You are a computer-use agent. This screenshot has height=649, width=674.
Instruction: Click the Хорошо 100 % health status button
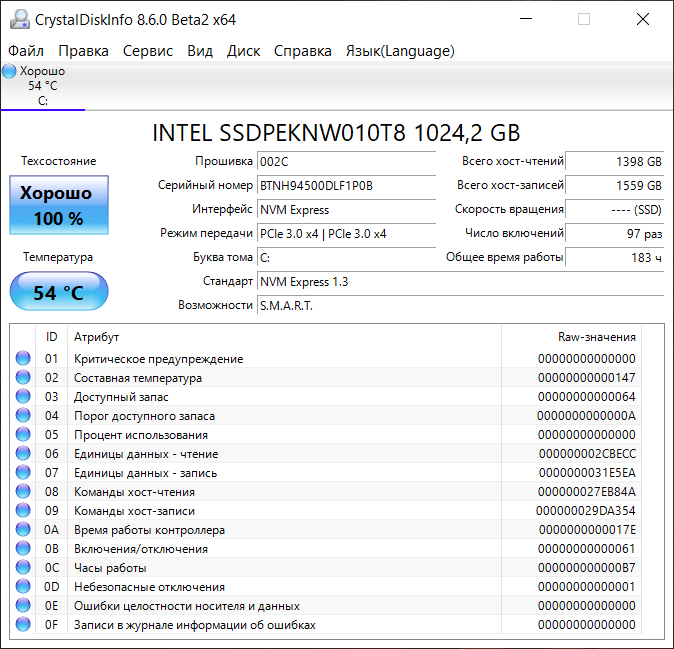pos(58,206)
